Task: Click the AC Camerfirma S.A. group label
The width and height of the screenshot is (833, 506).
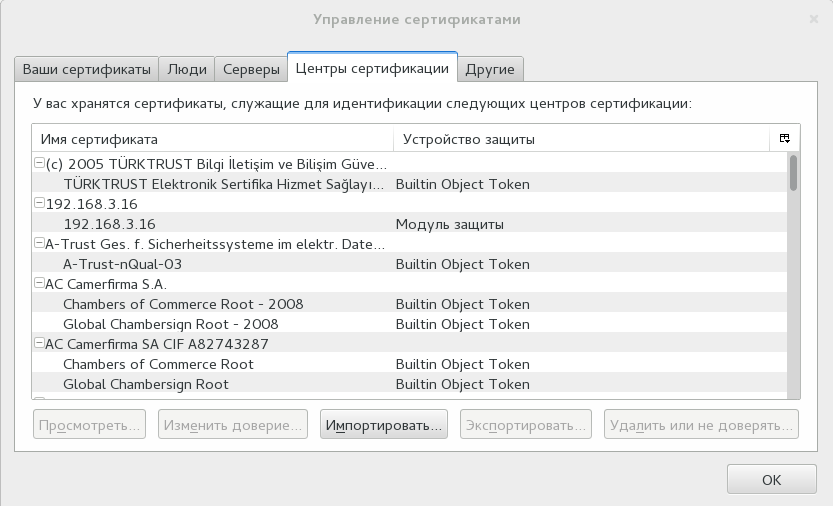Action: [x=106, y=284]
